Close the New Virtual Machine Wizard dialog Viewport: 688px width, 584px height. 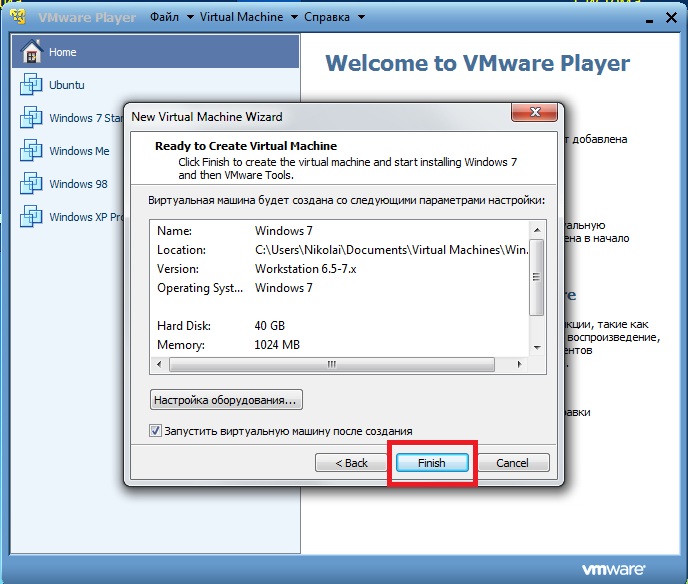pyautogui.click(x=534, y=112)
